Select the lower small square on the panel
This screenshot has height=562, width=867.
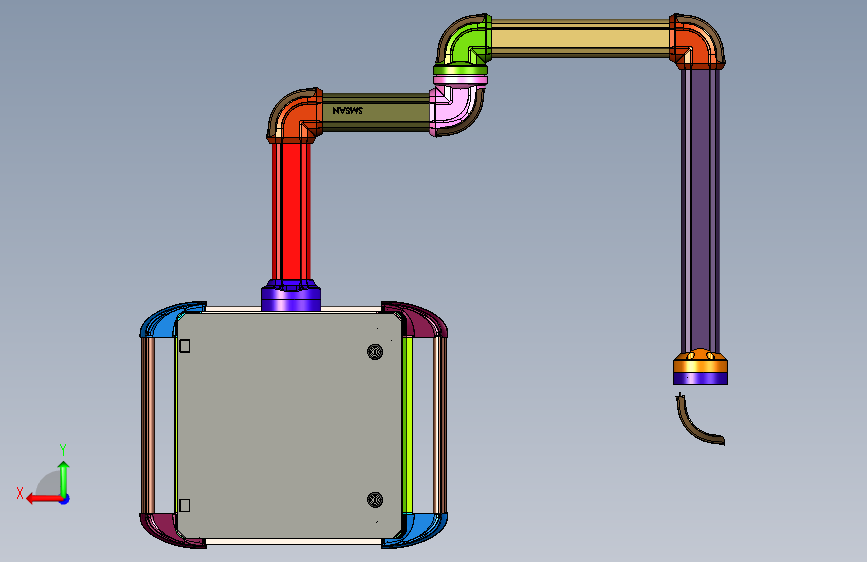point(185,505)
